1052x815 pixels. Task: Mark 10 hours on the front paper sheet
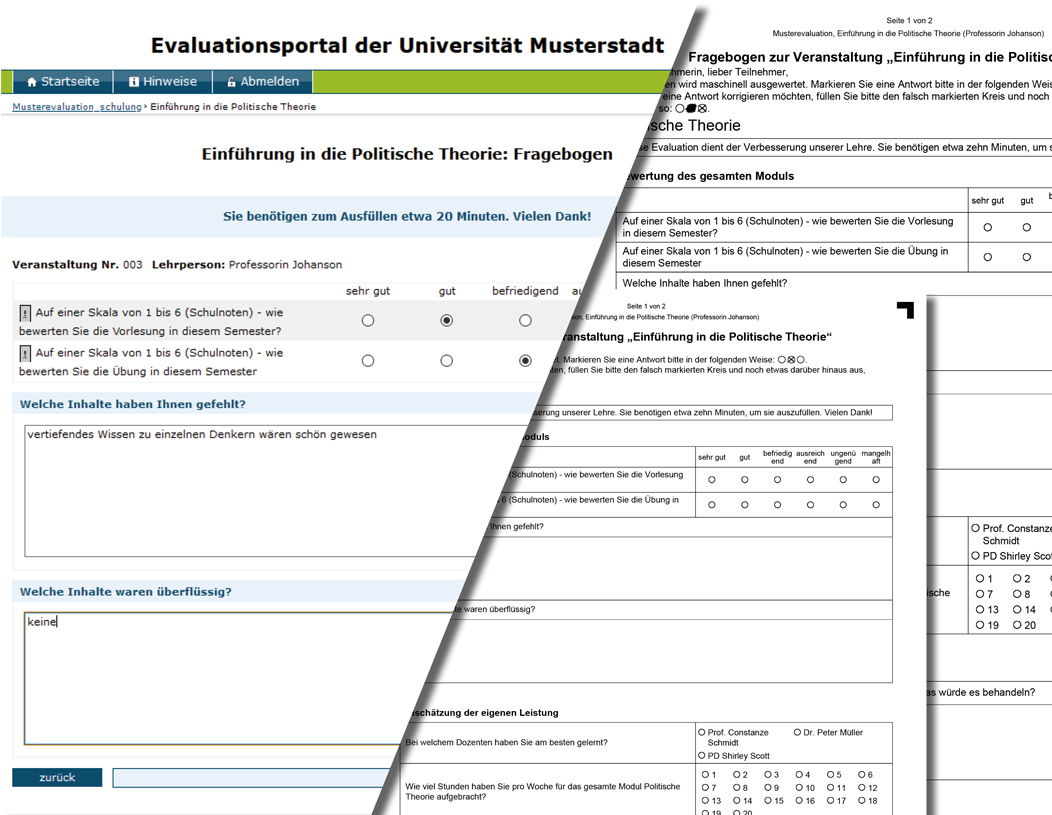800,788
